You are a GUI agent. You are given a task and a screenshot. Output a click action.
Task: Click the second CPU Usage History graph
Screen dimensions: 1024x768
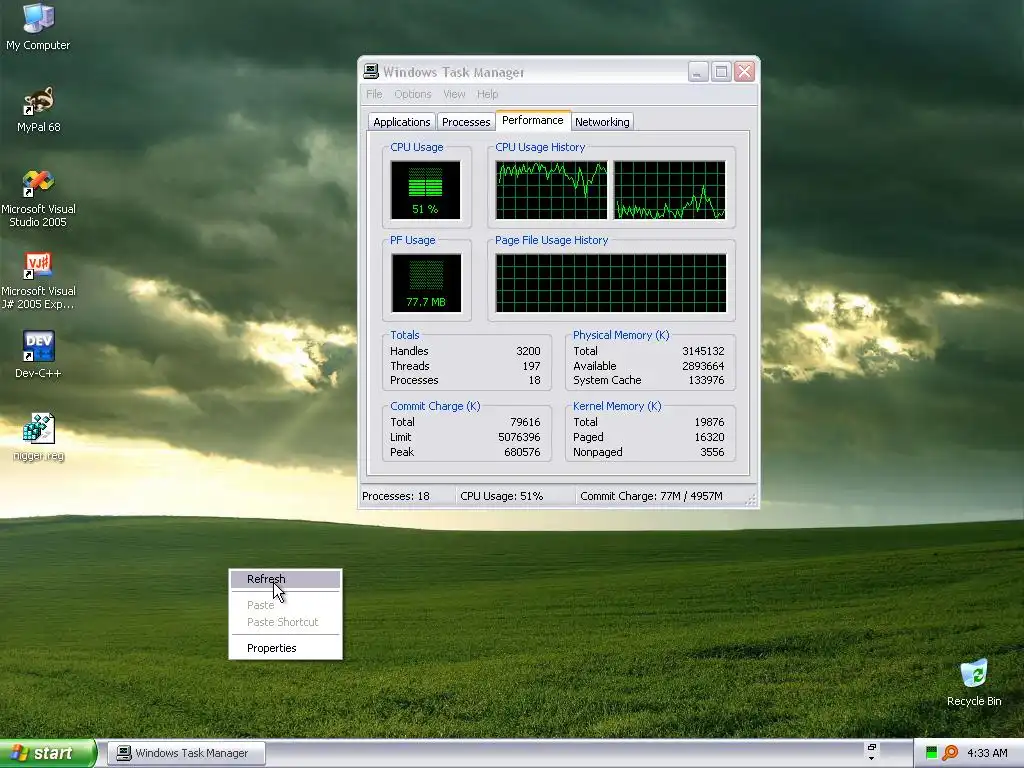point(669,190)
